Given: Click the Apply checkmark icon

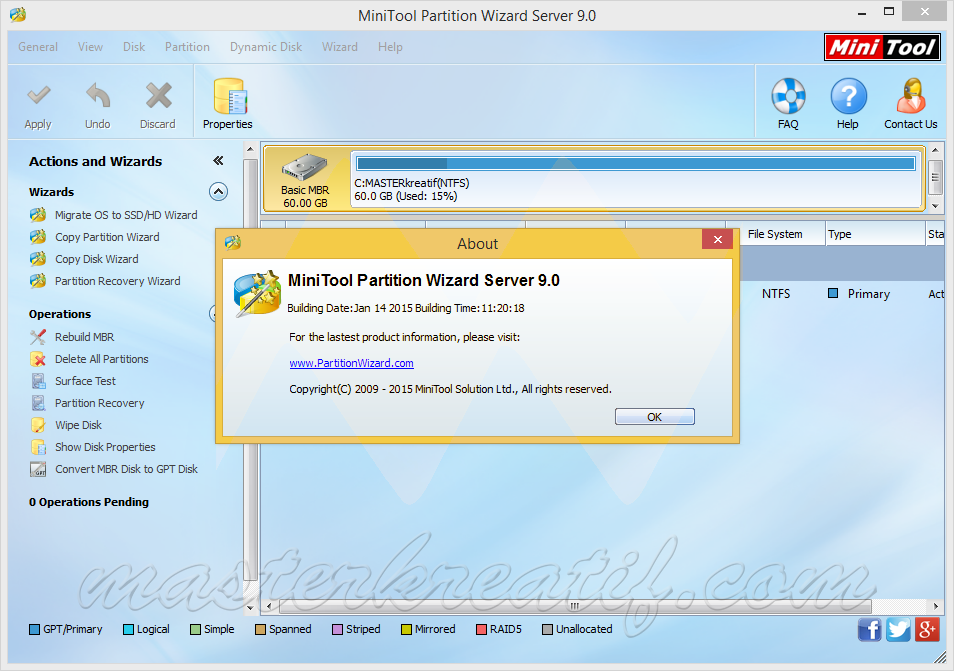Looking at the screenshot, I should [x=38, y=96].
